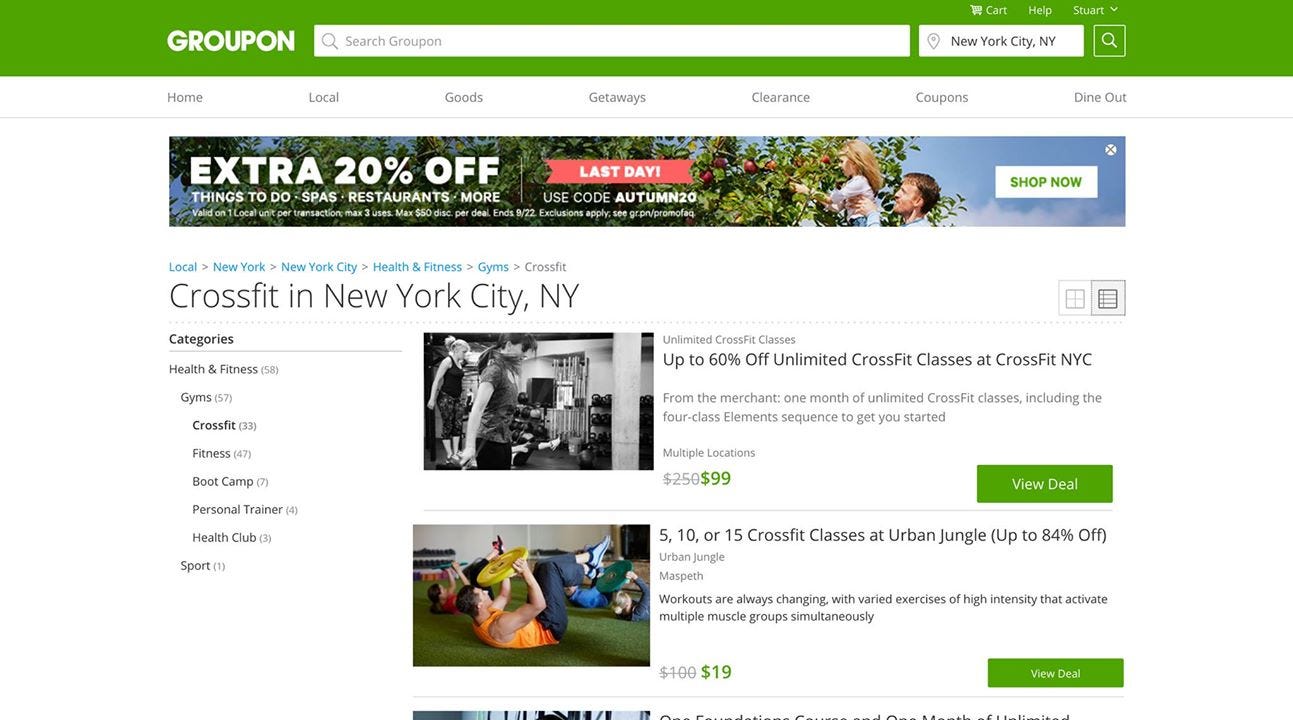The height and width of the screenshot is (720, 1293).
Task: Open the Urban Jungle workout thumbnail
Action: pyautogui.click(x=531, y=596)
